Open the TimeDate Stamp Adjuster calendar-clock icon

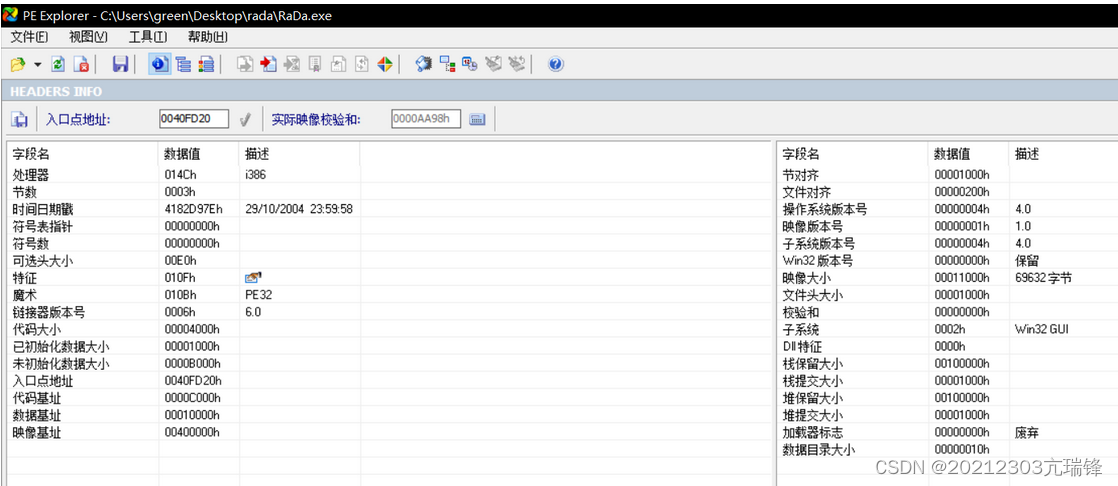click(470, 65)
